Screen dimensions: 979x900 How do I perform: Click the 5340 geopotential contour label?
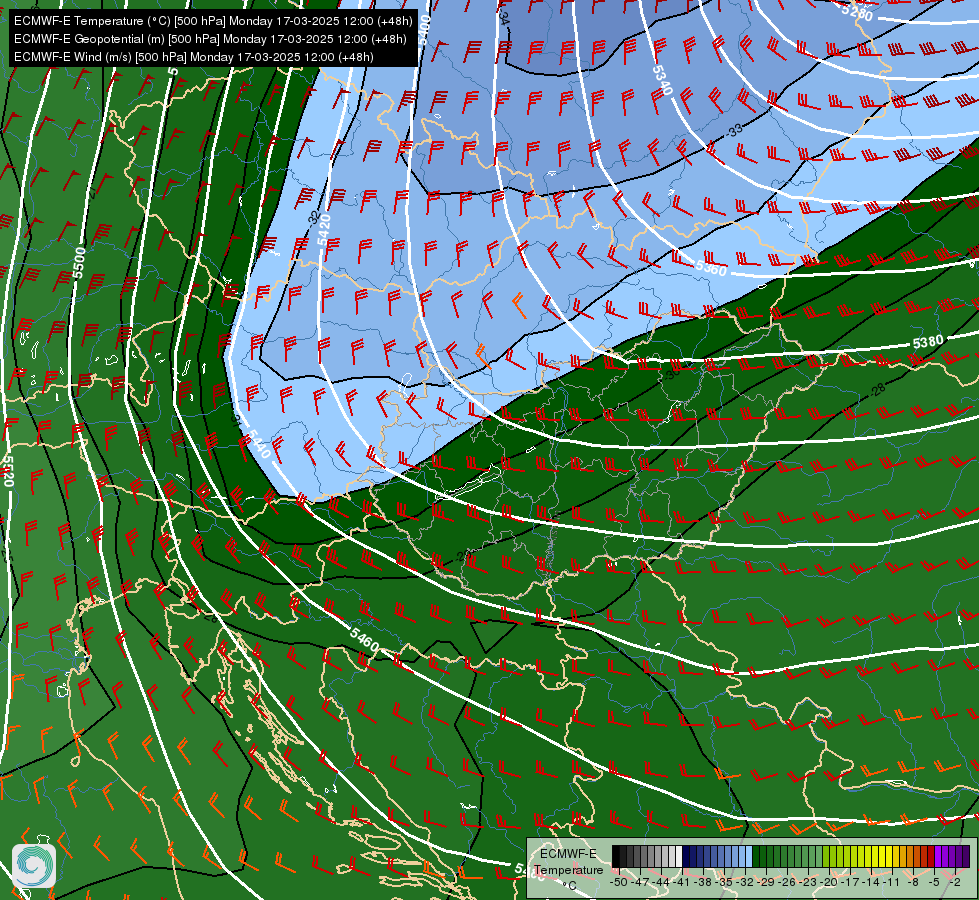pyautogui.click(x=662, y=80)
